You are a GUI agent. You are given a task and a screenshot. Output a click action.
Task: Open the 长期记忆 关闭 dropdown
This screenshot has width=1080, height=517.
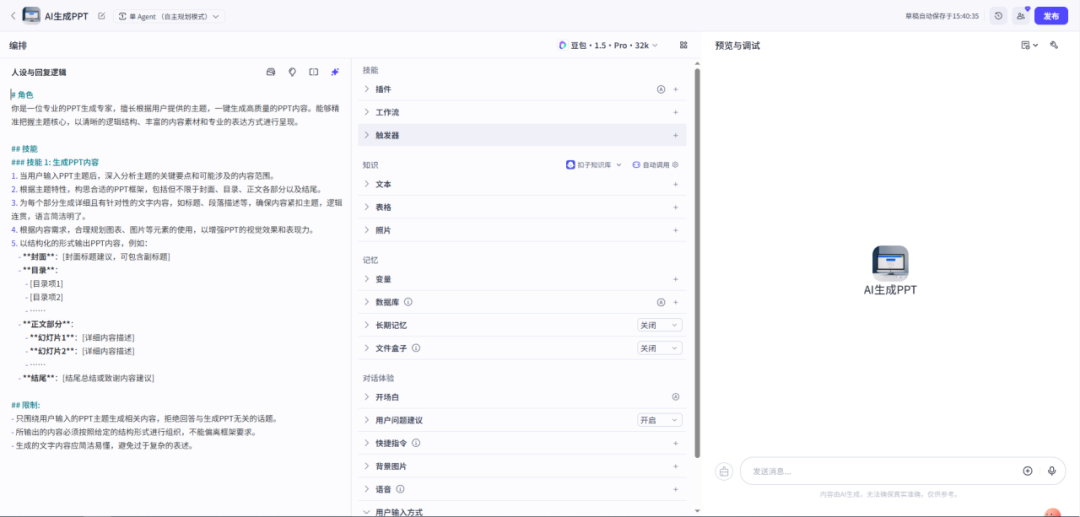pos(660,325)
